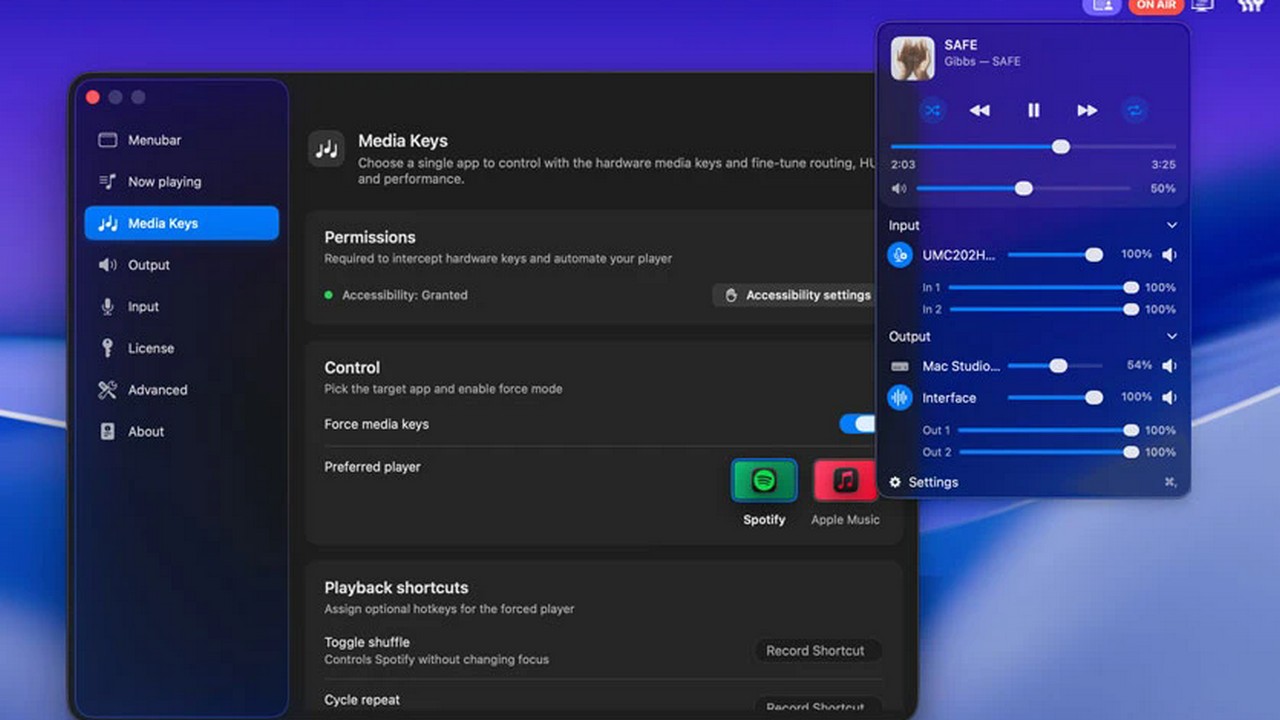This screenshot has height=720, width=1280.
Task: Click the Interface output device icon
Action: [x=900, y=398]
